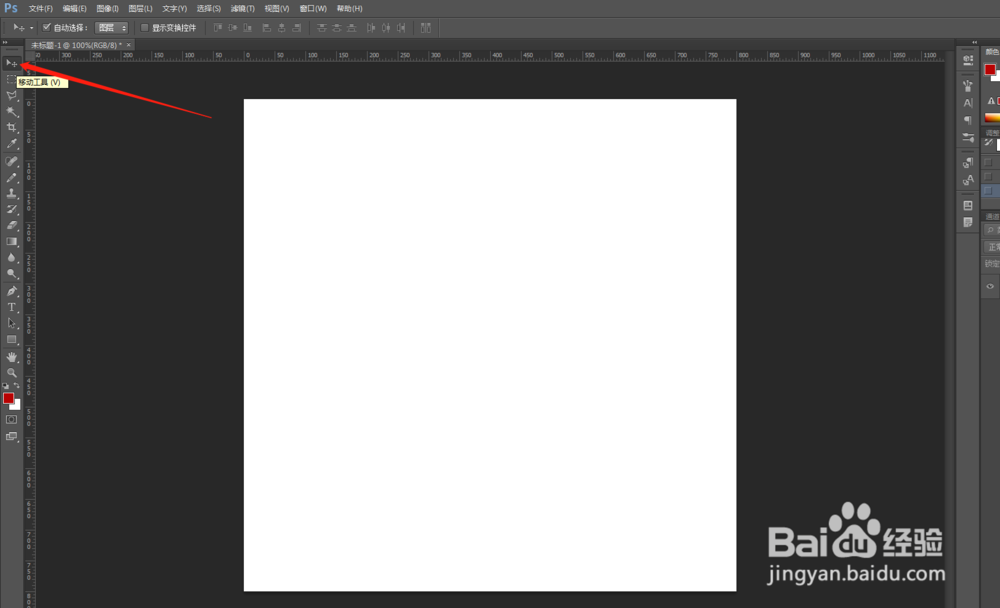The width and height of the screenshot is (1000, 608).
Task: Distribute left edges in options bar
Action: 371,28
